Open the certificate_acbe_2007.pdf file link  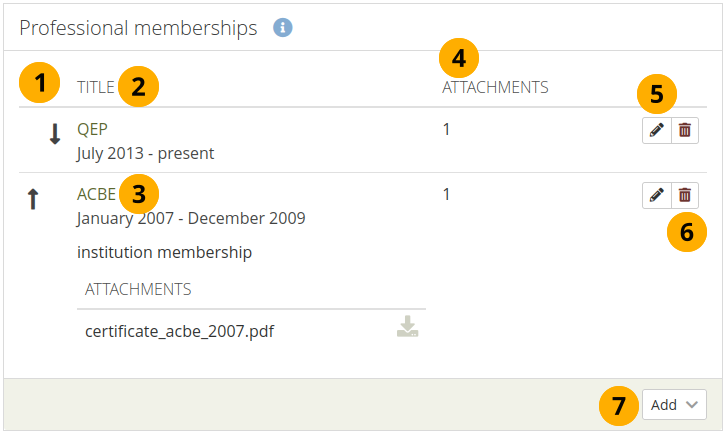point(179,332)
